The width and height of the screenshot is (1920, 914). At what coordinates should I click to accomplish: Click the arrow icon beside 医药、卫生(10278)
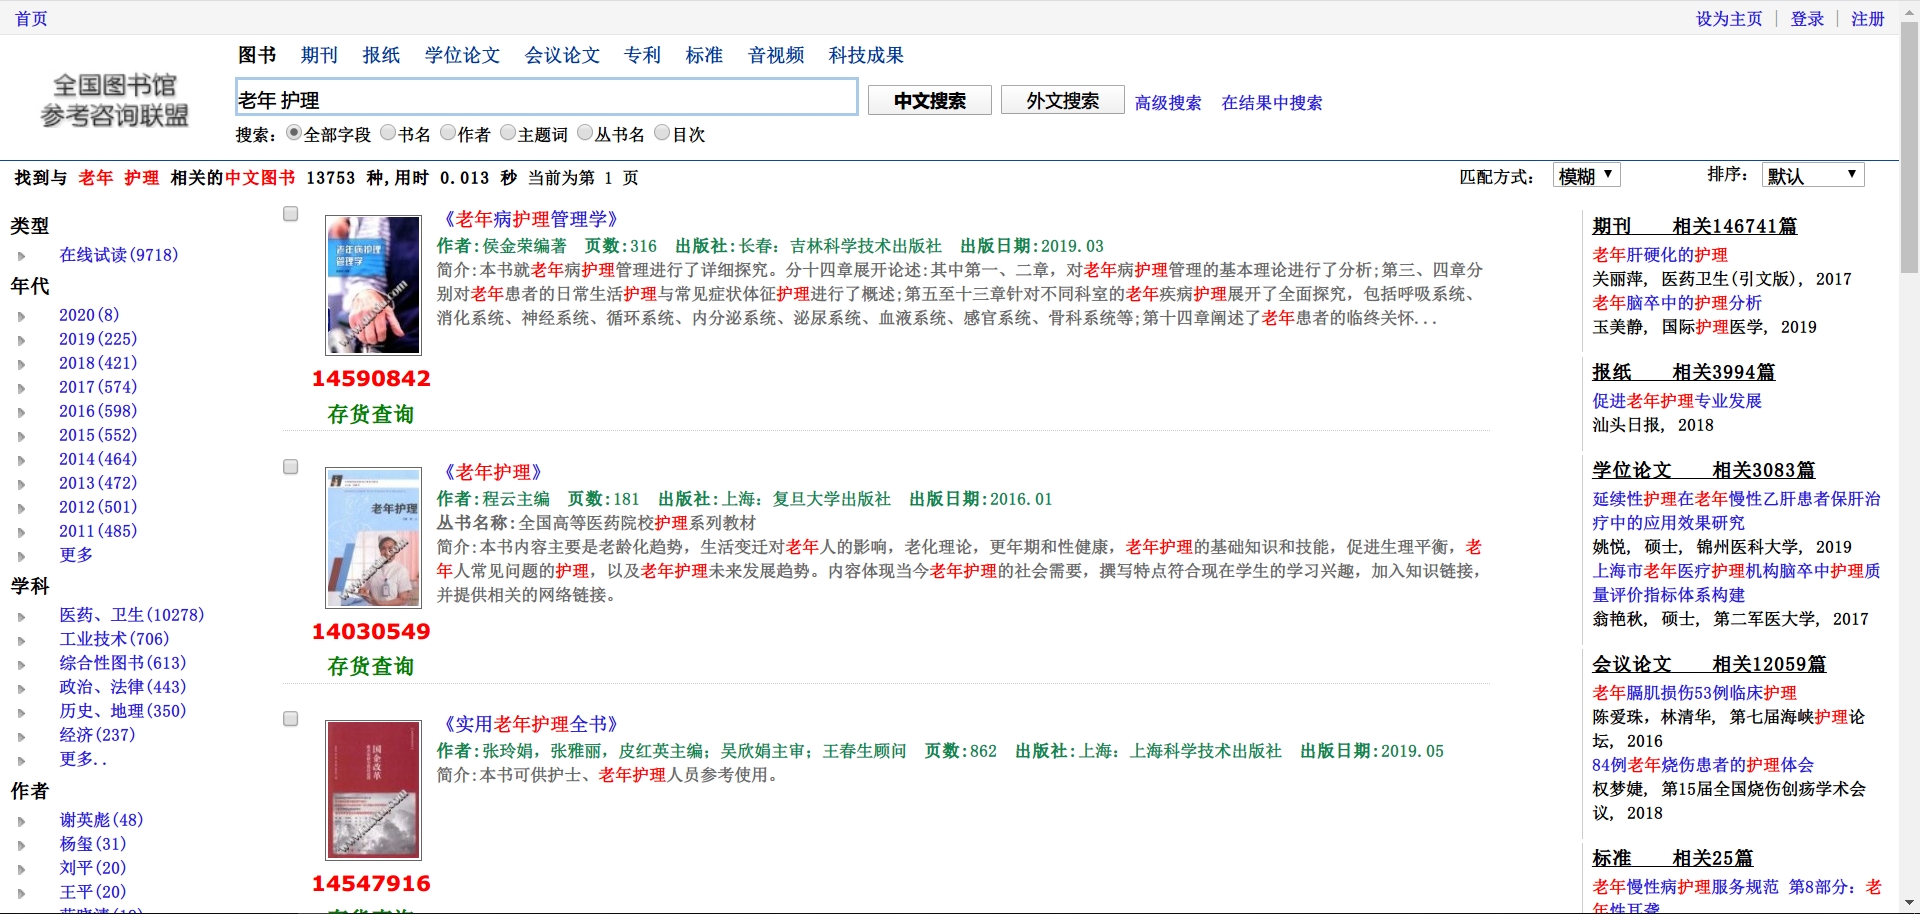[21, 616]
